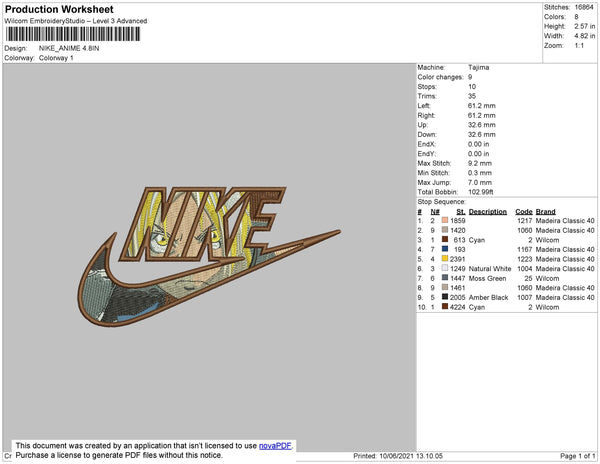
Task: Select thread code 1167 in row 4
Action: tap(525, 249)
